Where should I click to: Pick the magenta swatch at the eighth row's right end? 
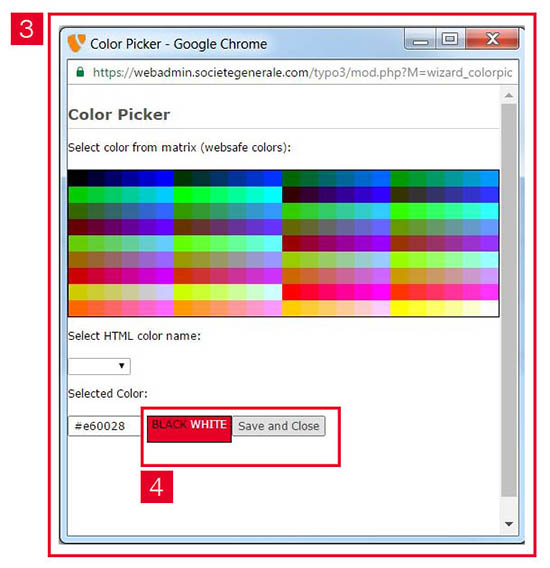pyautogui.click(x=489, y=292)
